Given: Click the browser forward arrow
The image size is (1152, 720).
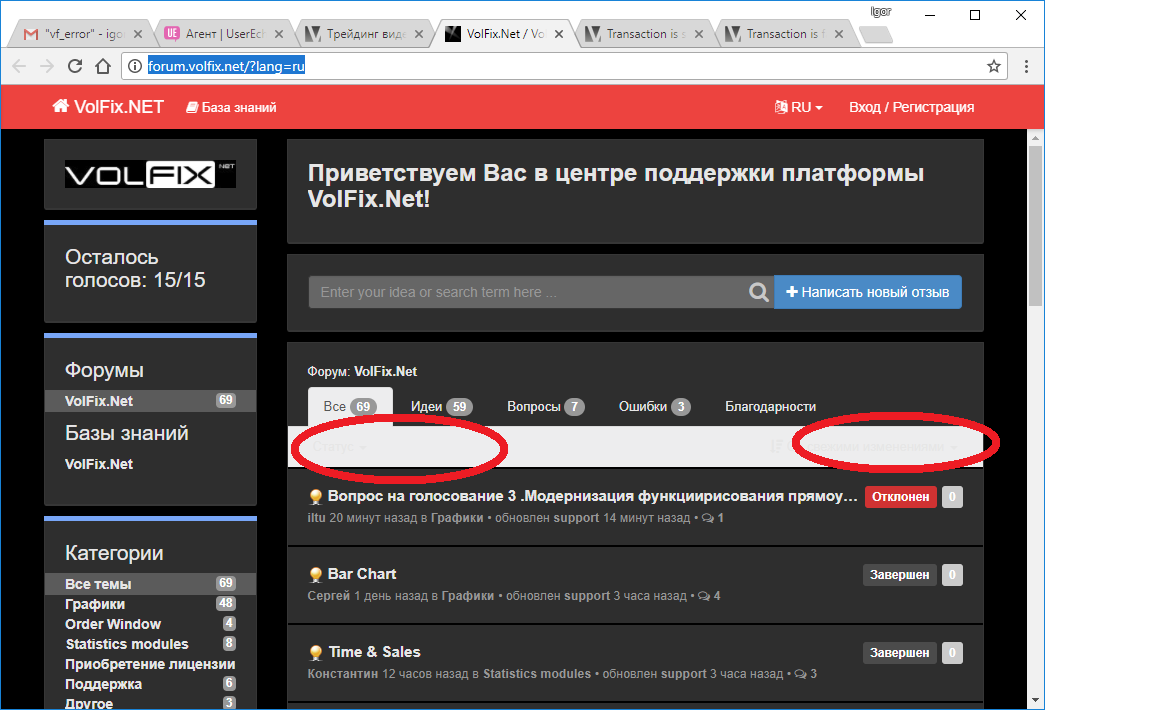Looking at the screenshot, I should (47, 66).
